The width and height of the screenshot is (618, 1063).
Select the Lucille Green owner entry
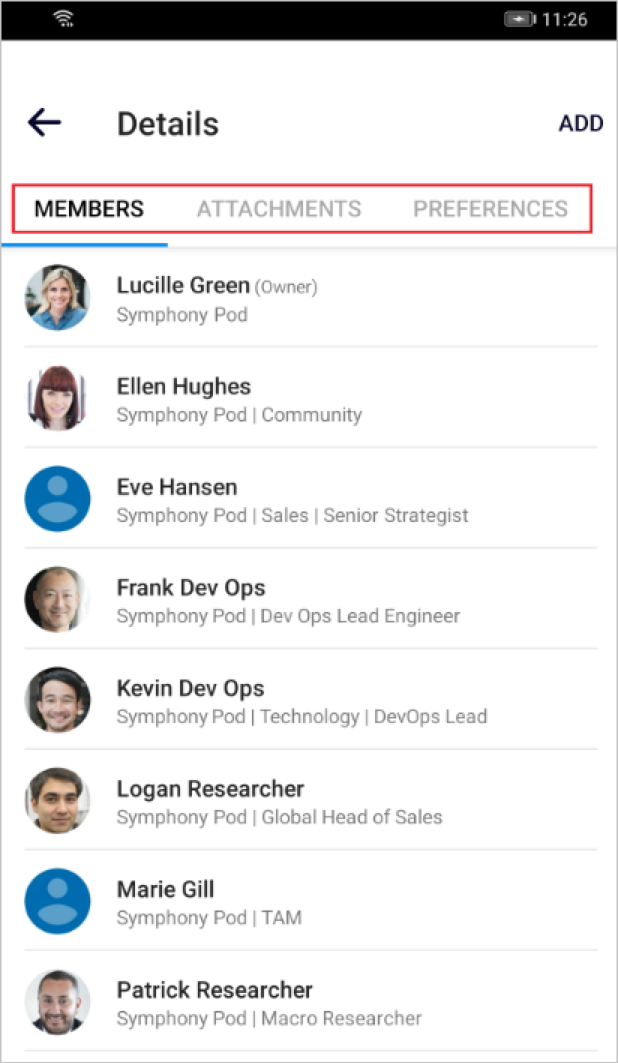click(x=311, y=298)
